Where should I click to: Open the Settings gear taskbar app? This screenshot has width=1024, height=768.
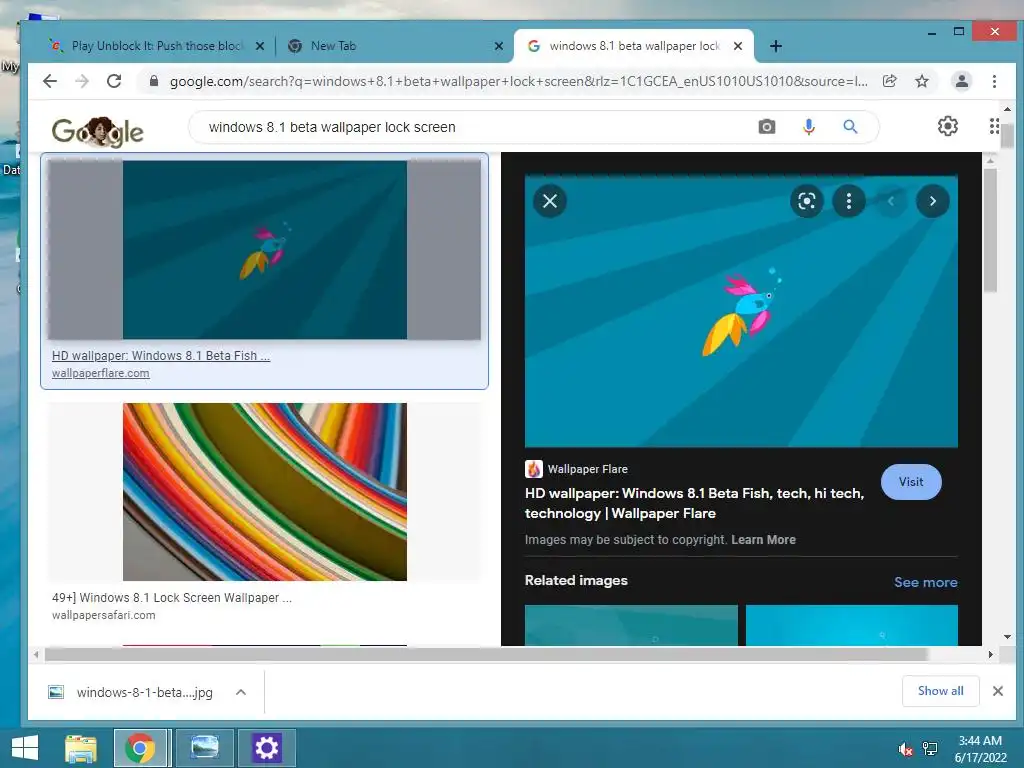(266, 748)
